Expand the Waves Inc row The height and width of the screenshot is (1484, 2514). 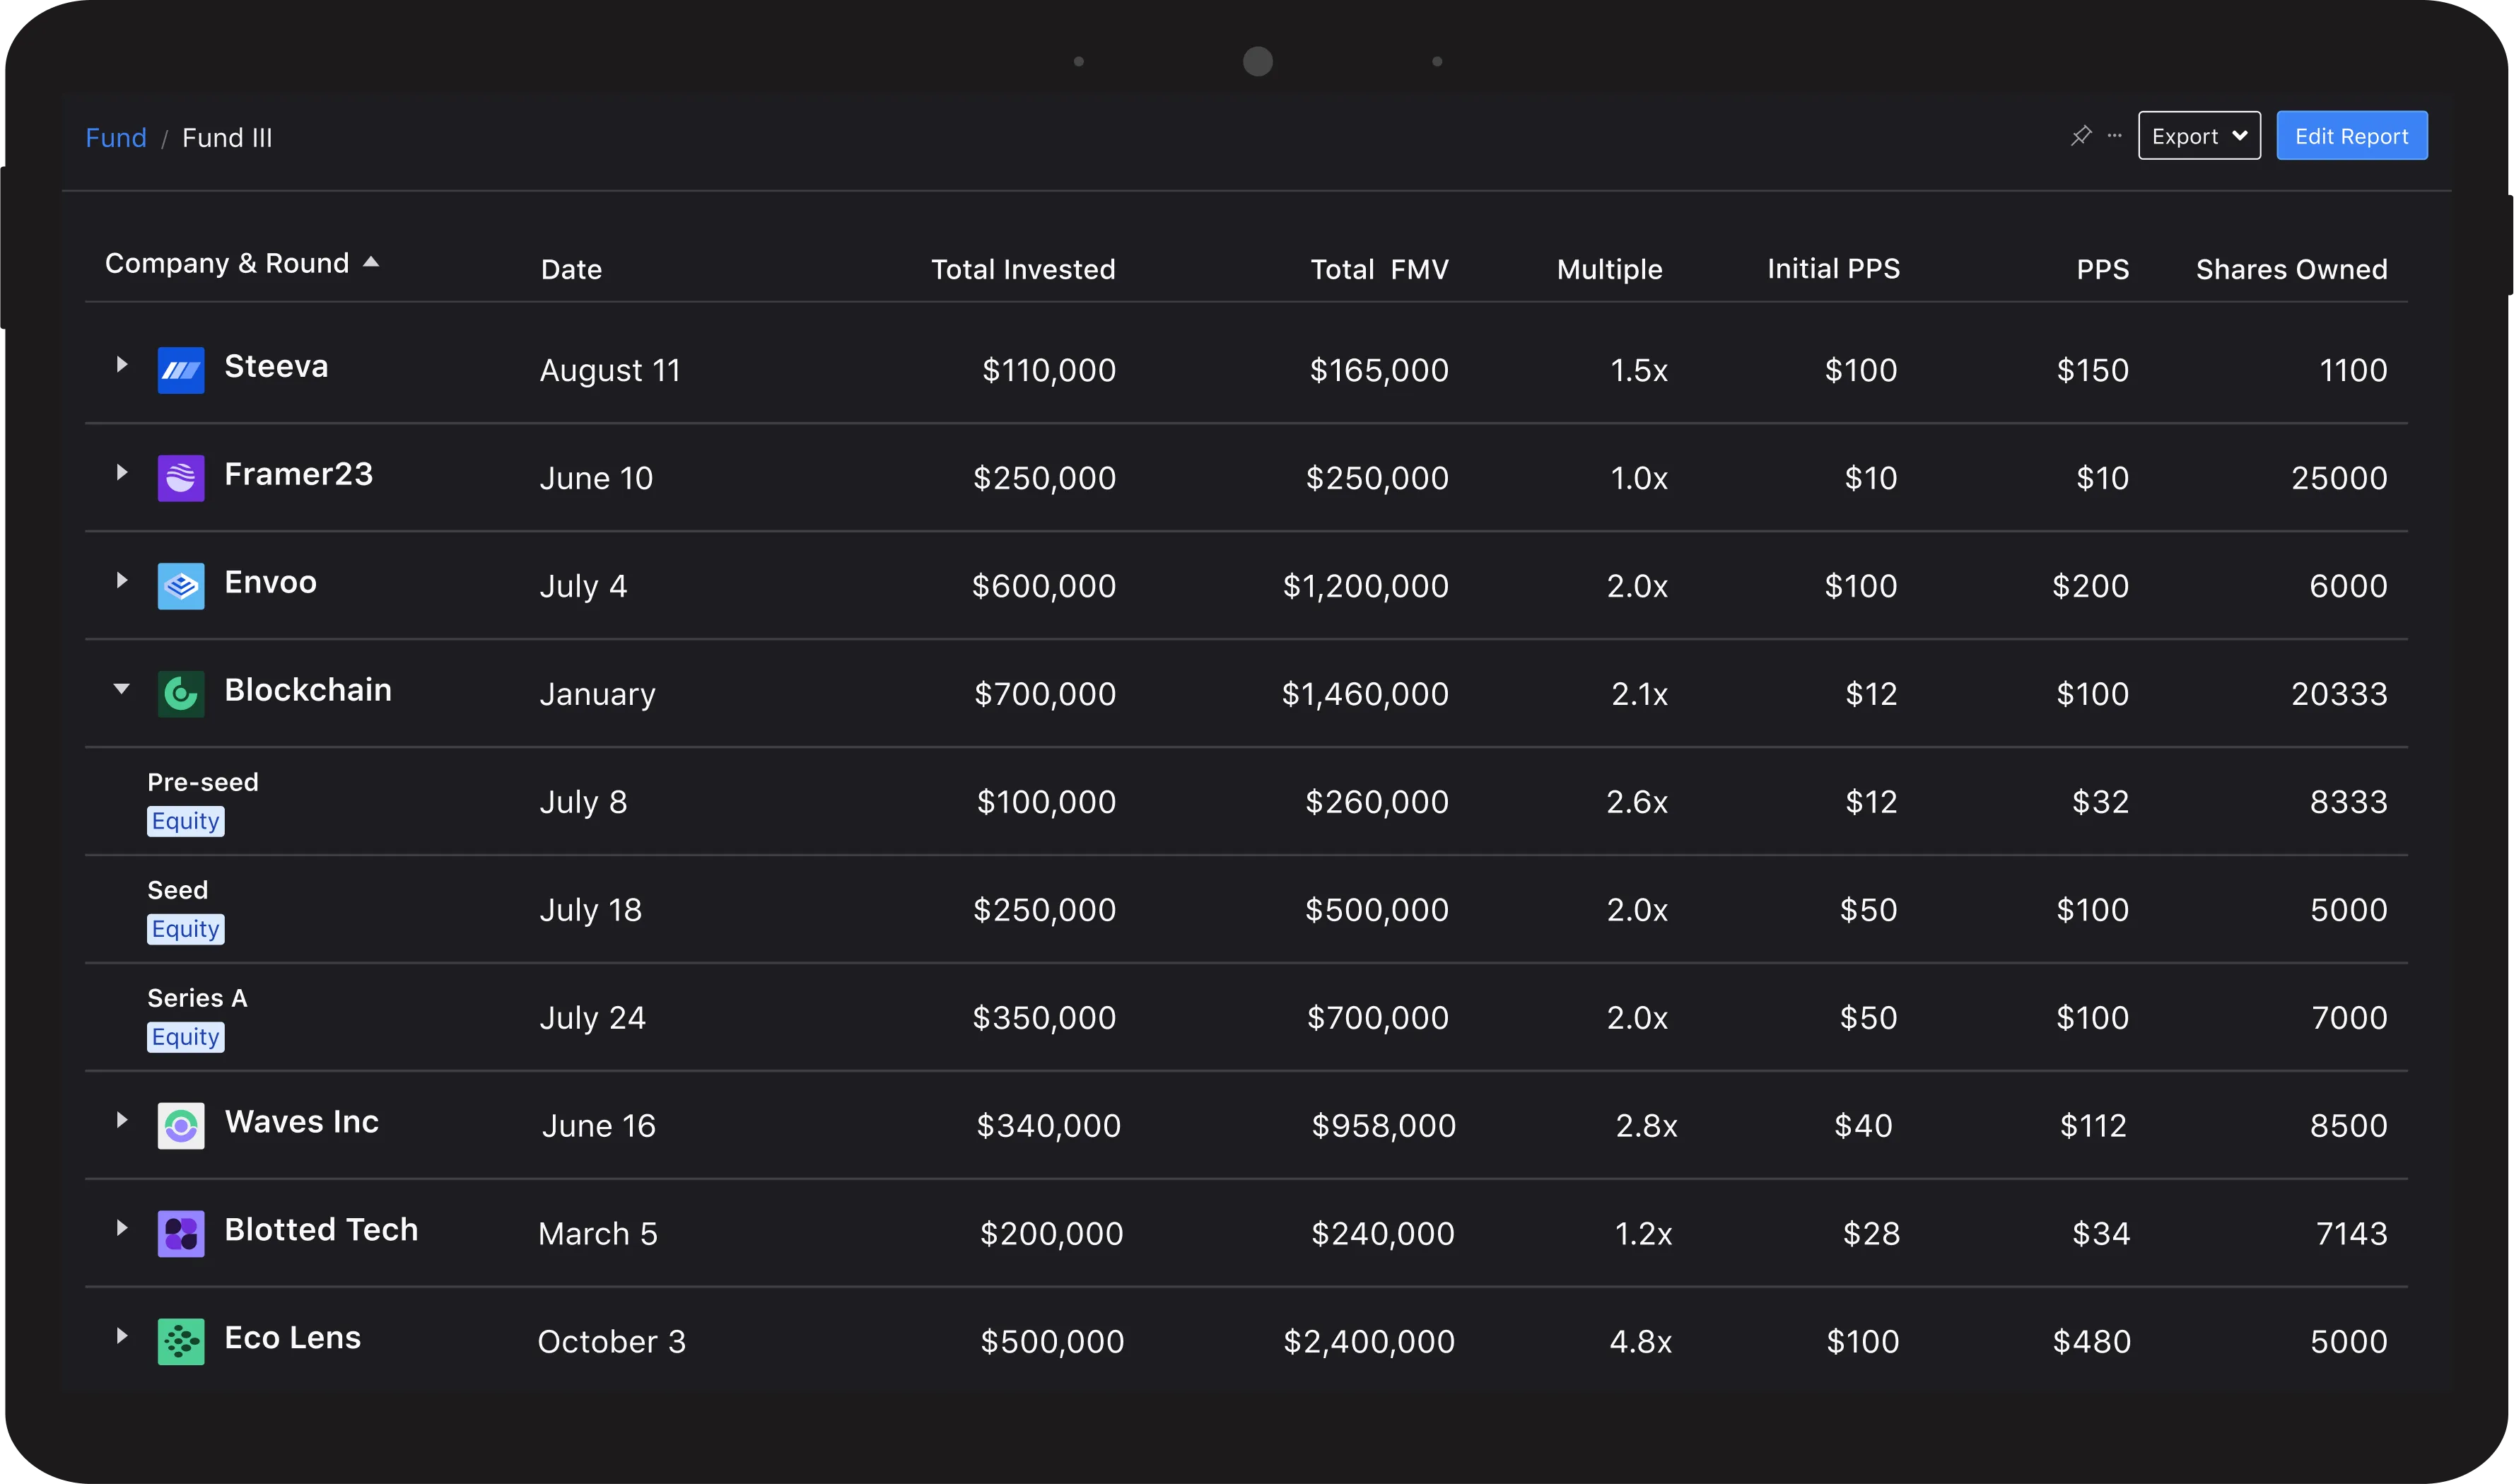[x=122, y=1120]
